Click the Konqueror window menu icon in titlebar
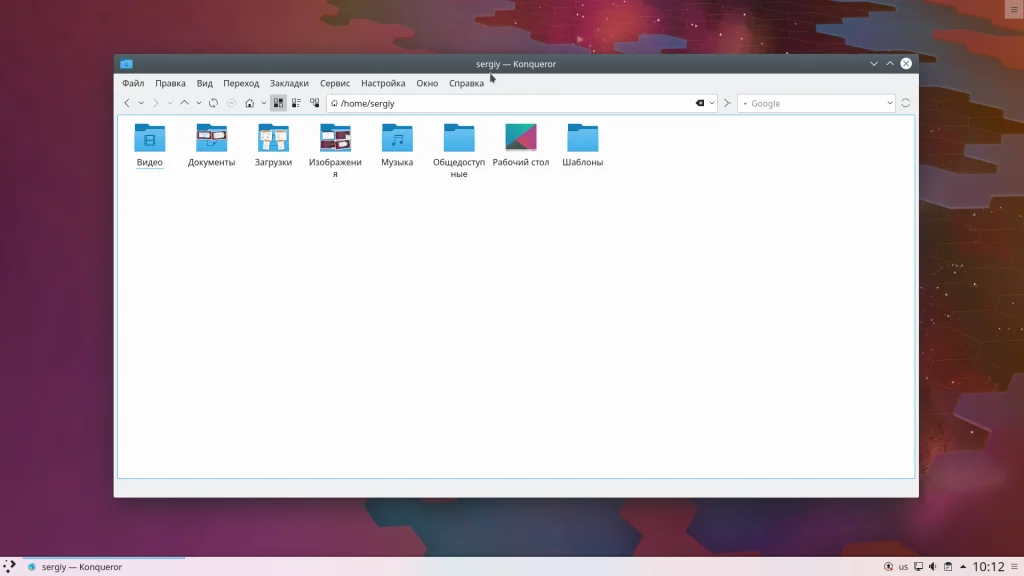Viewport: 1024px width, 576px height. pos(127,64)
